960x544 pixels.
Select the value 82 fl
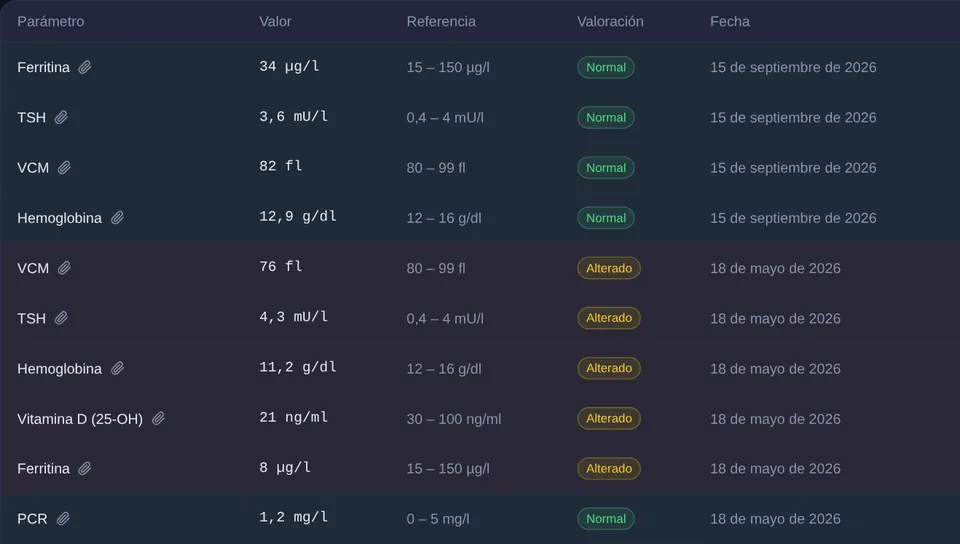(280, 166)
